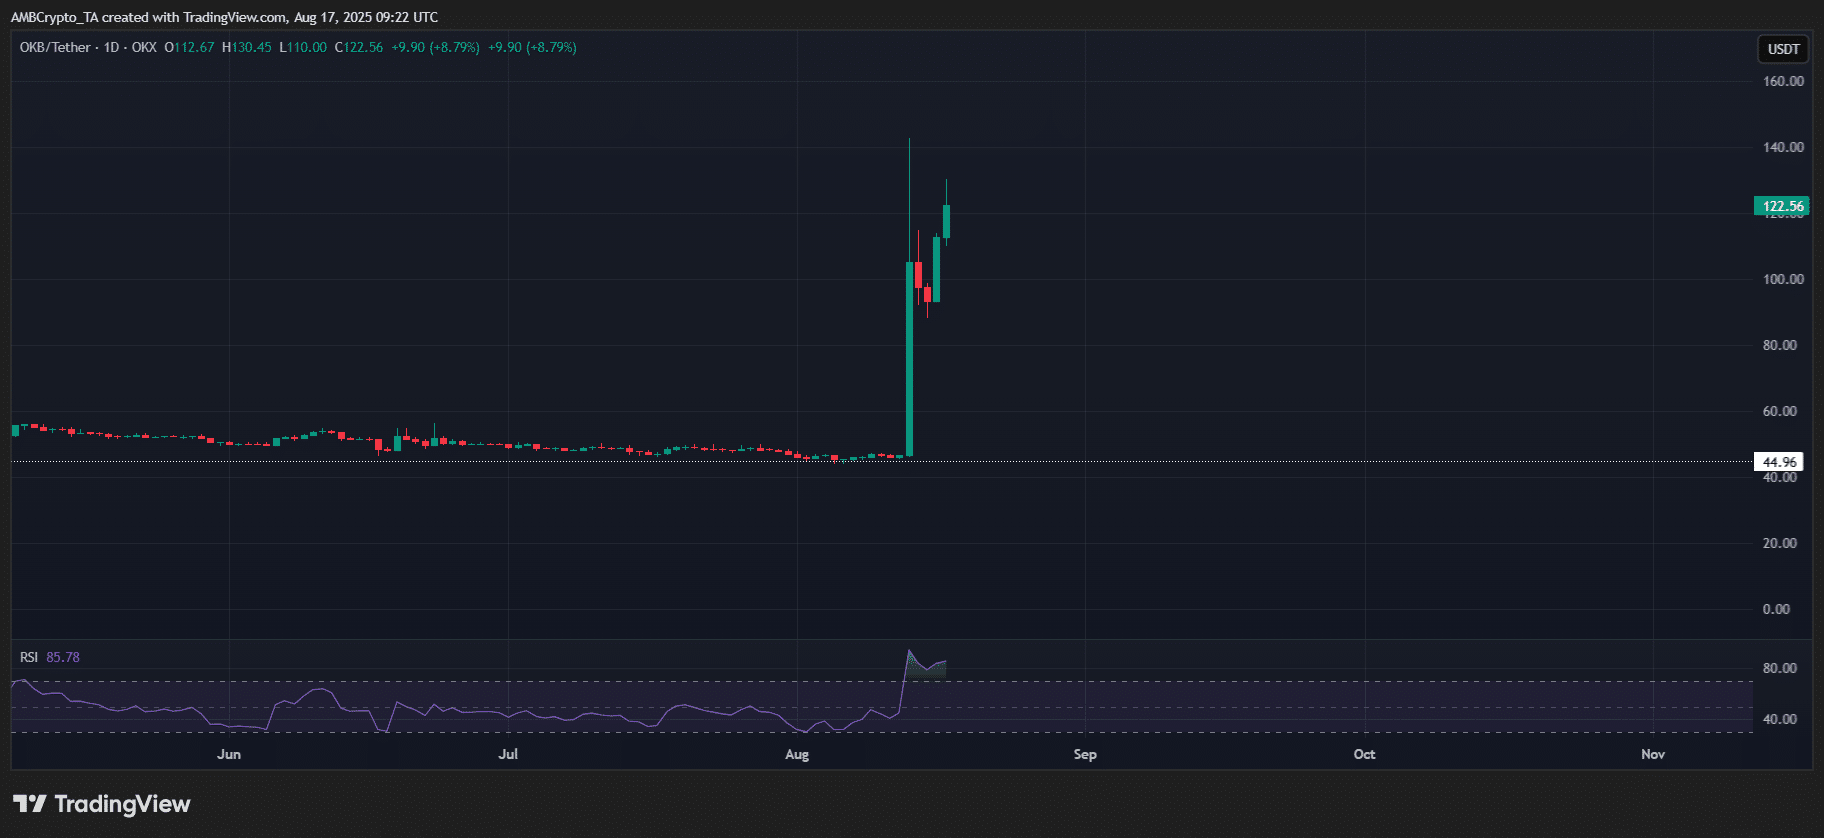Click the Nov label on time axis
This screenshot has width=1824, height=838.
(1652, 754)
